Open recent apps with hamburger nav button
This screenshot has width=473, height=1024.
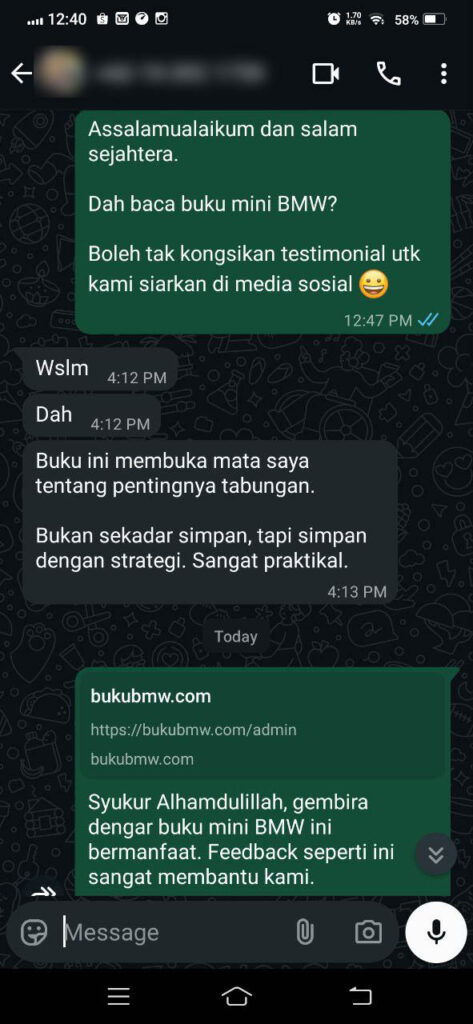118,996
